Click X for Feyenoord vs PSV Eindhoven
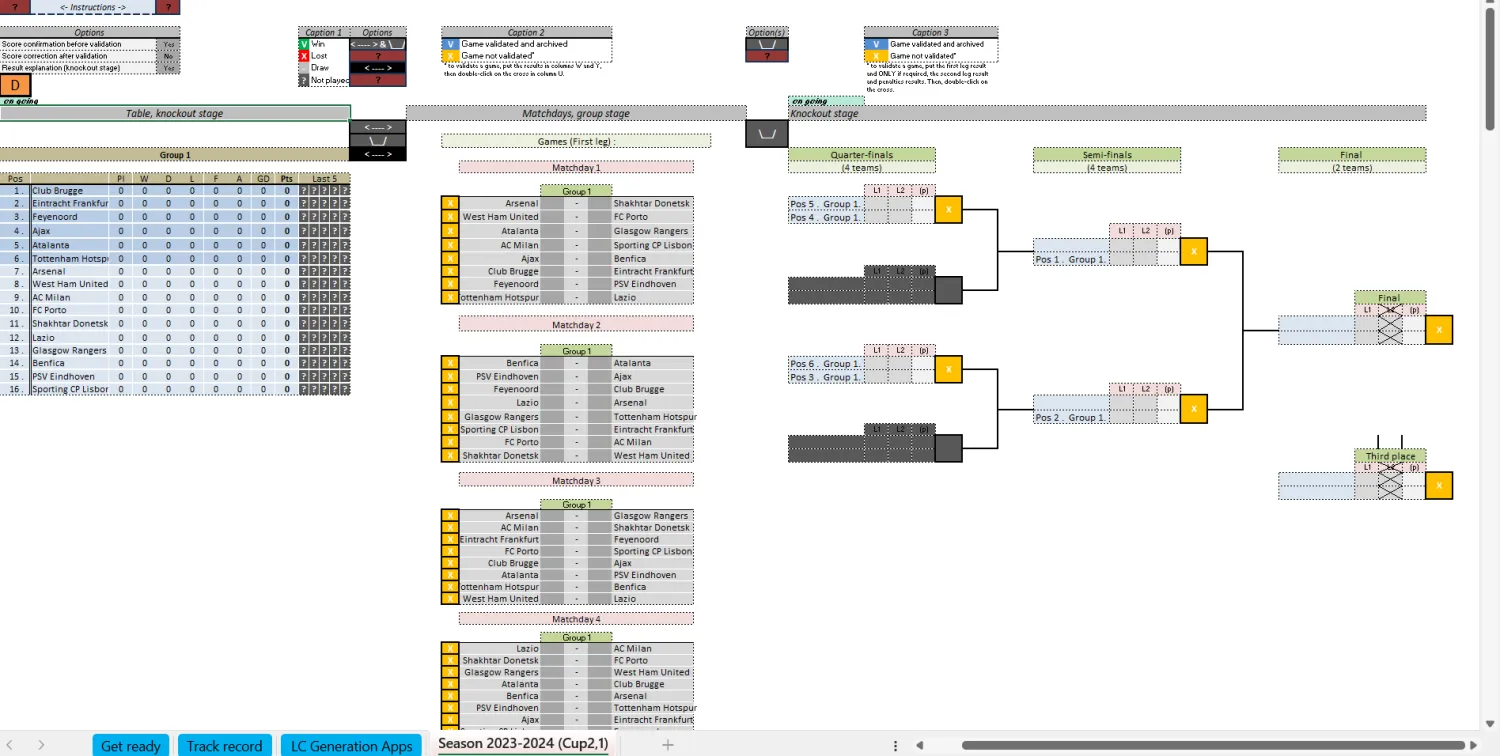 450,284
